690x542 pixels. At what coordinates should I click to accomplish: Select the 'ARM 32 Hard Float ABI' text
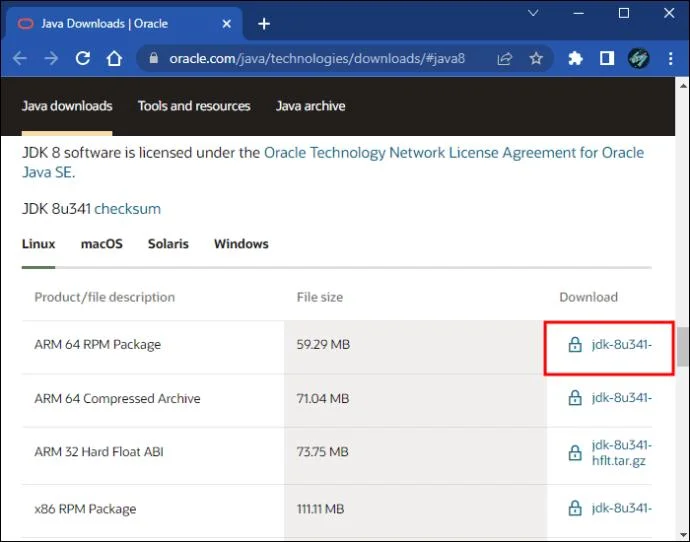(x=99, y=452)
